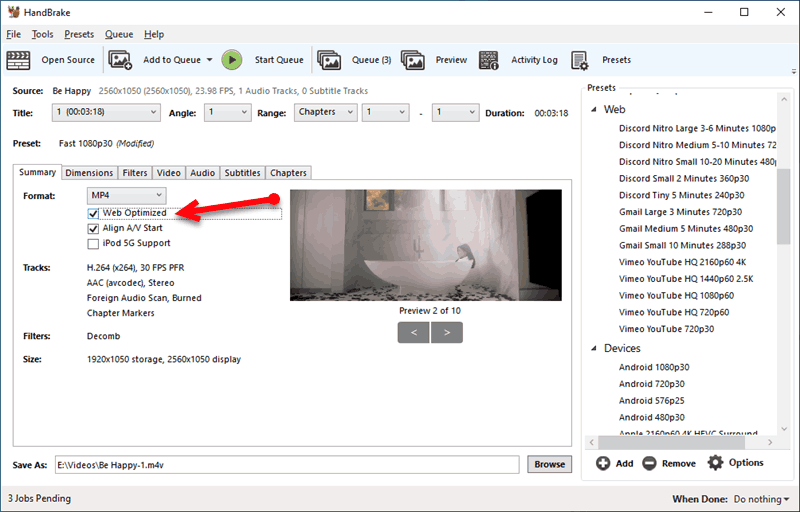This screenshot has width=800, height=512.
Task: Click the Add to Queue image icon
Action: (x=120, y=60)
